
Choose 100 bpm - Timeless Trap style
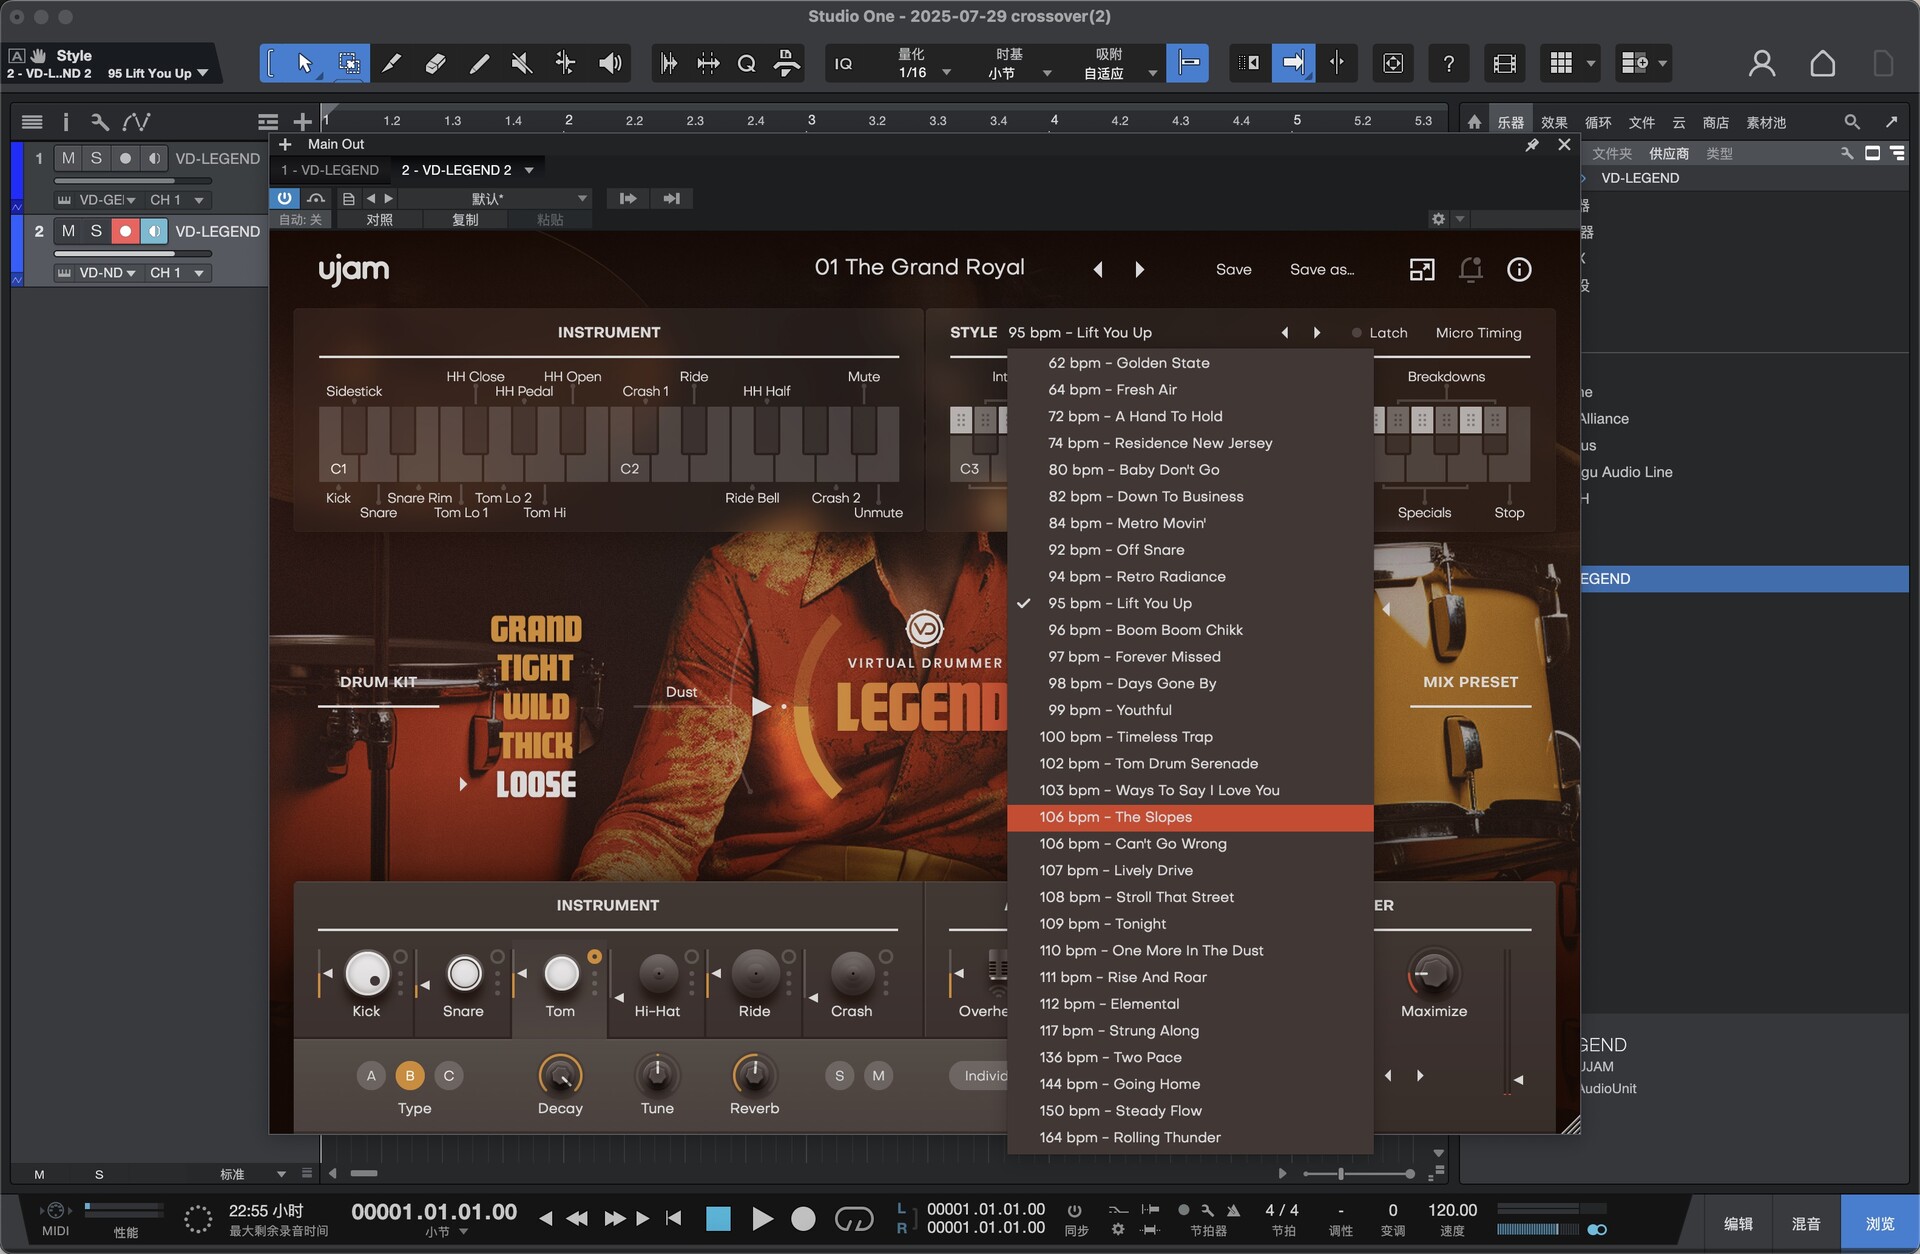(x=1190, y=737)
